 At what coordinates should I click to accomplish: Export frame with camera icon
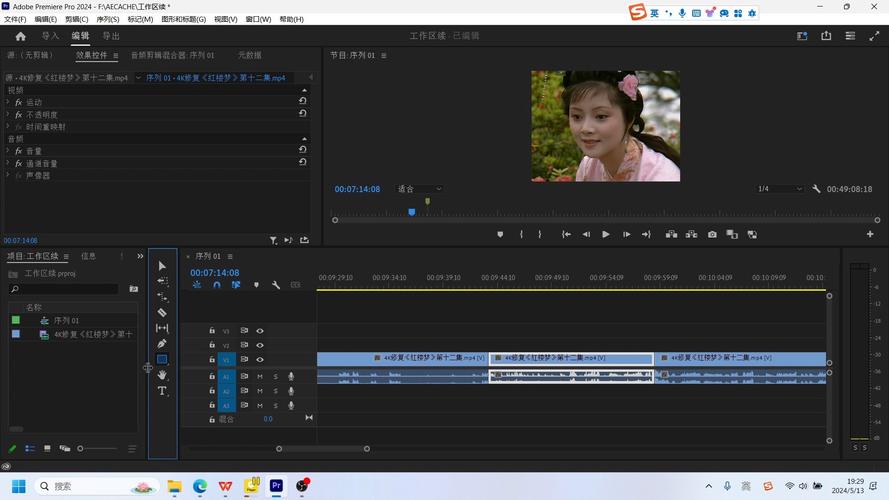pos(712,234)
